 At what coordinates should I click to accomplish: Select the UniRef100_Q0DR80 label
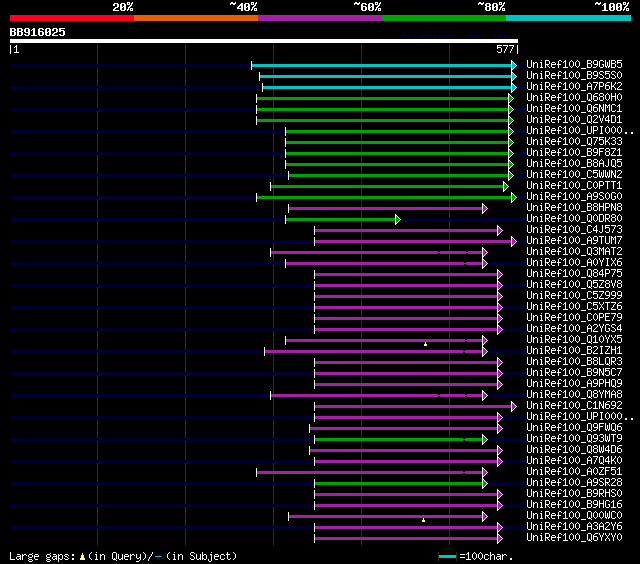574,218
